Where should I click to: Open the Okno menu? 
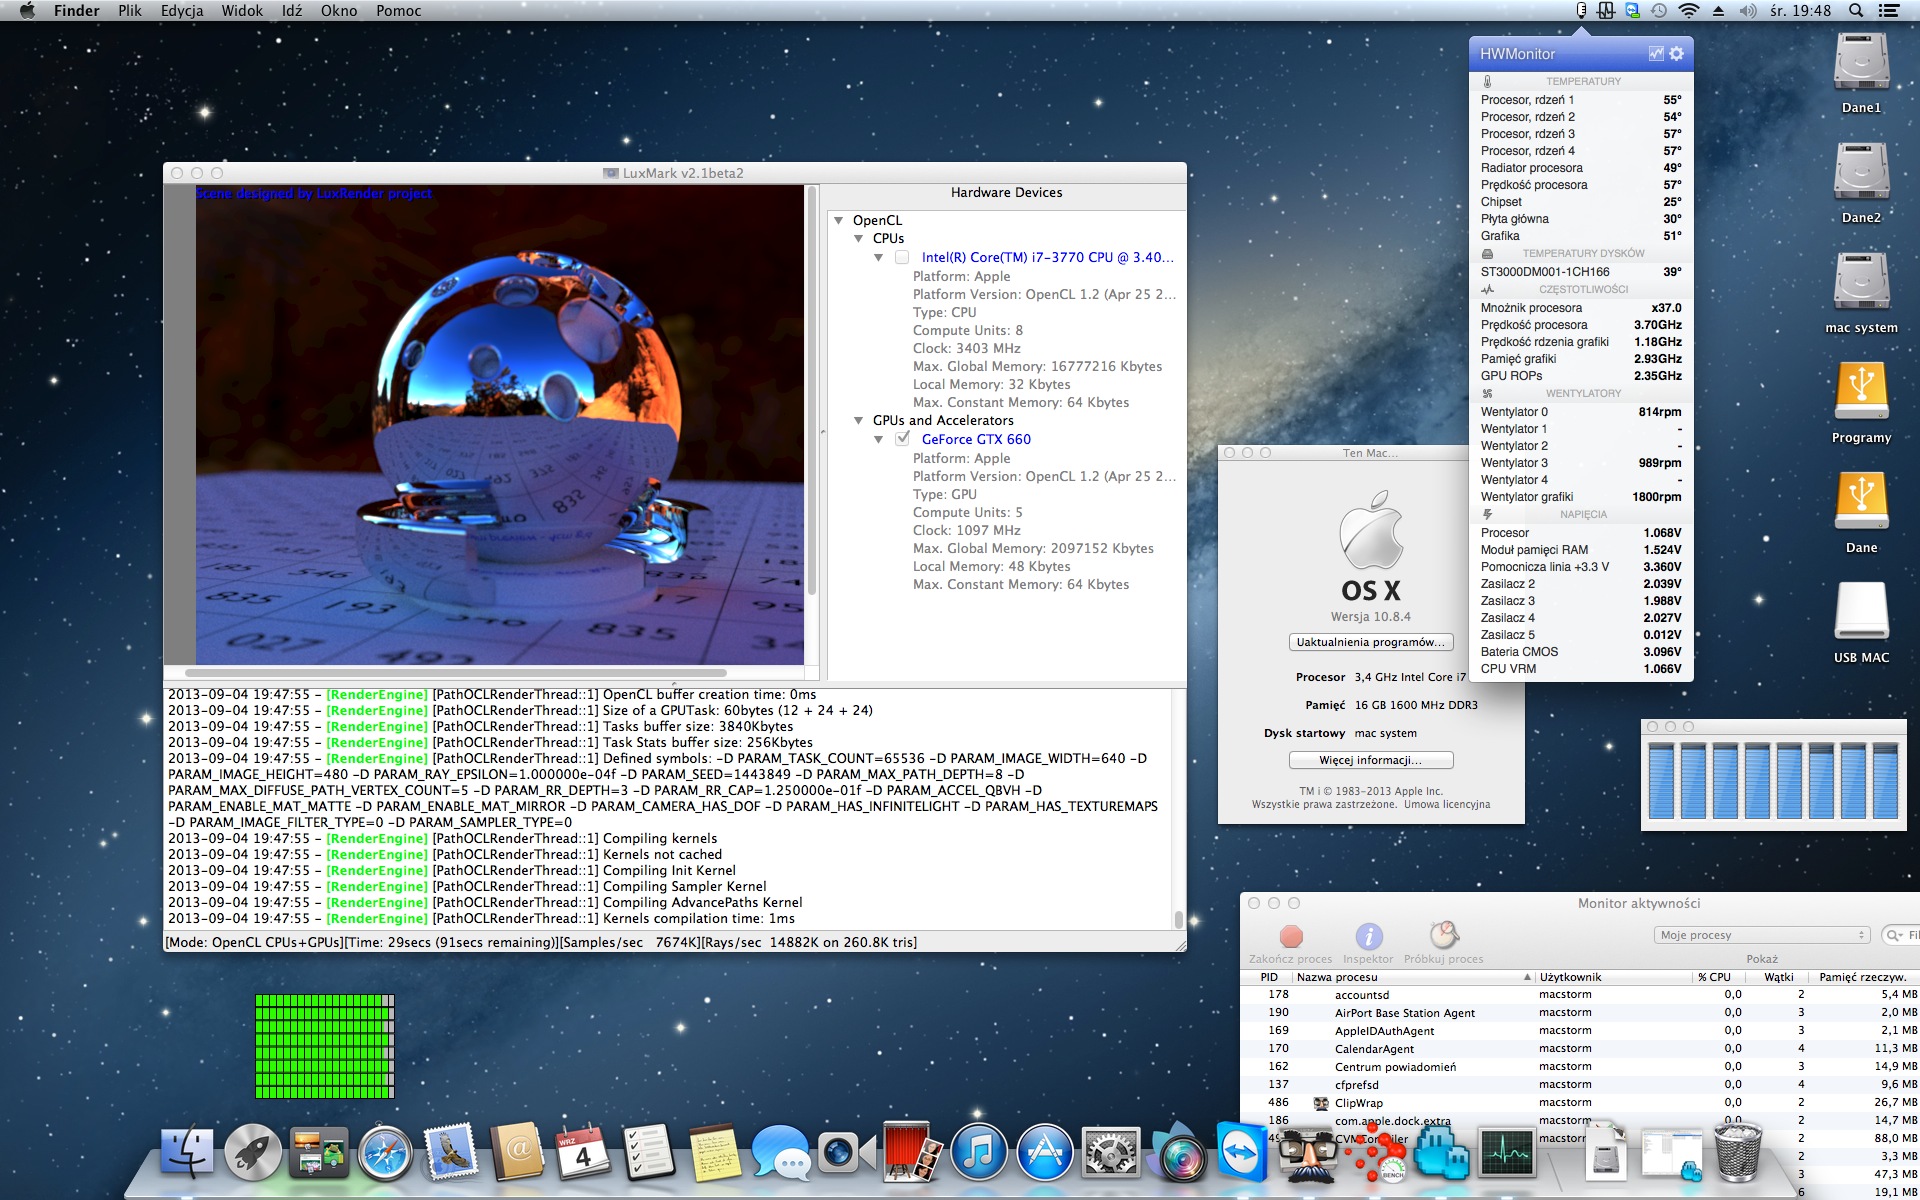[339, 11]
